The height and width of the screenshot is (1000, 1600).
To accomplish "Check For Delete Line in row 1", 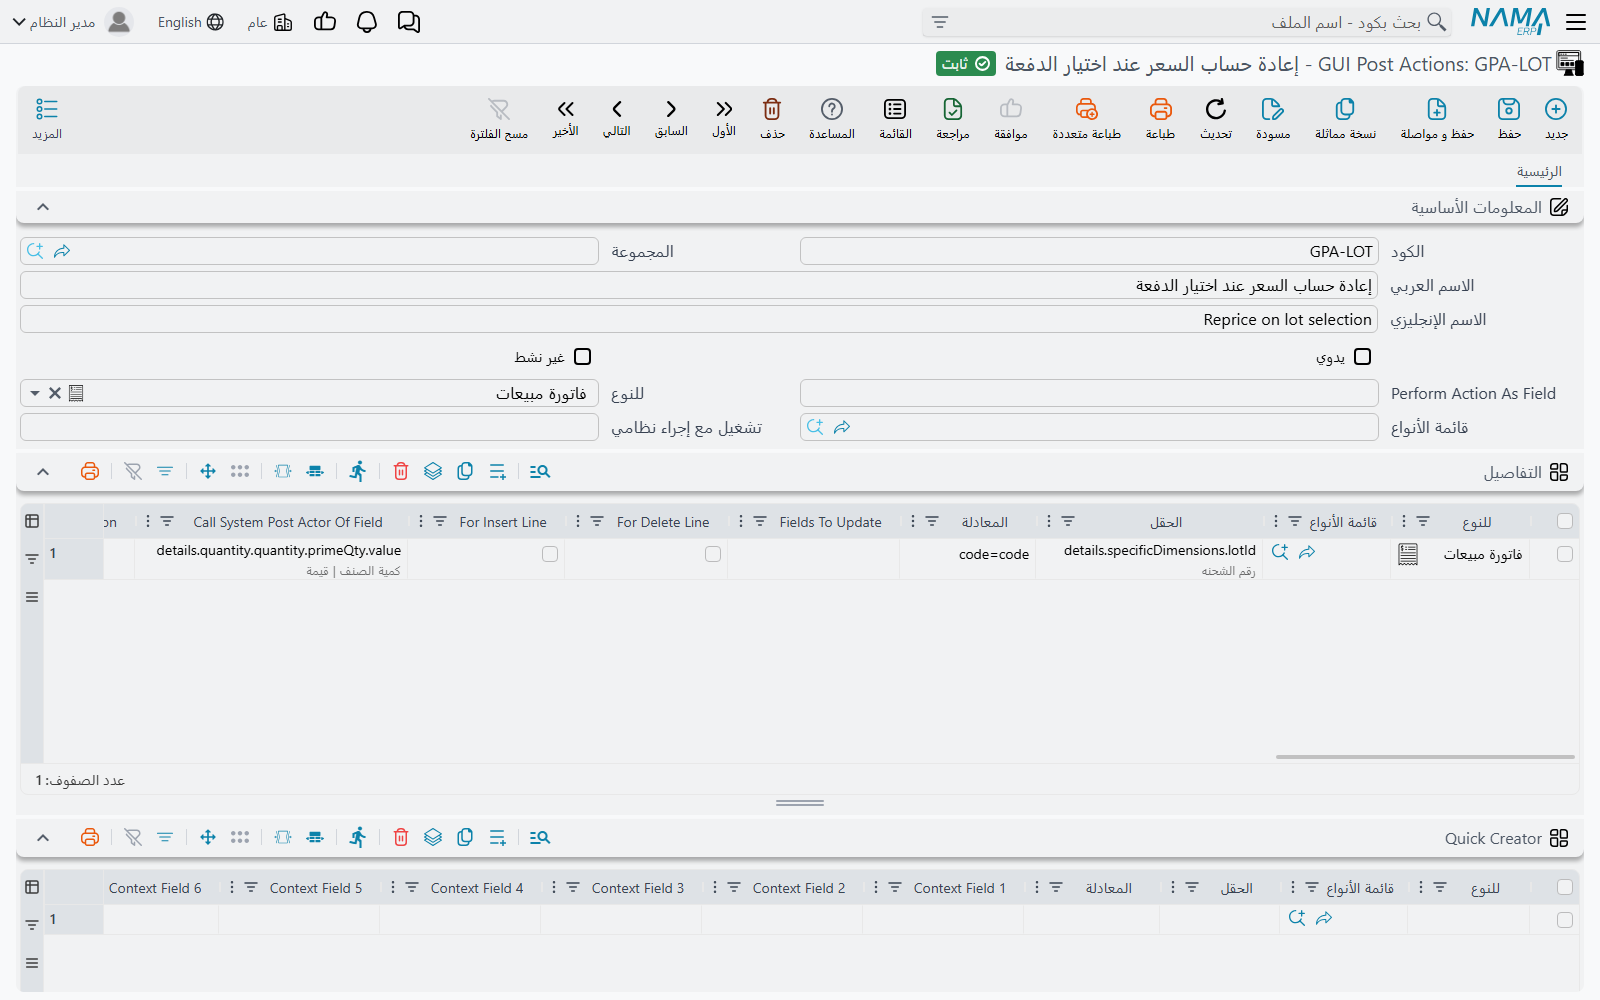I will pos(713,554).
